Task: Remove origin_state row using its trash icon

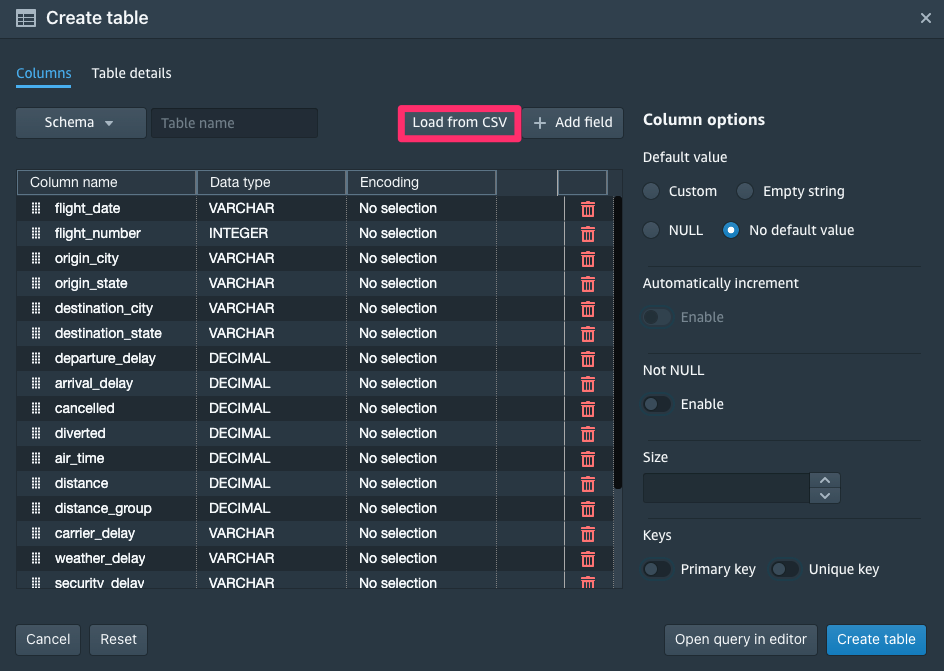Action: point(588,284)
